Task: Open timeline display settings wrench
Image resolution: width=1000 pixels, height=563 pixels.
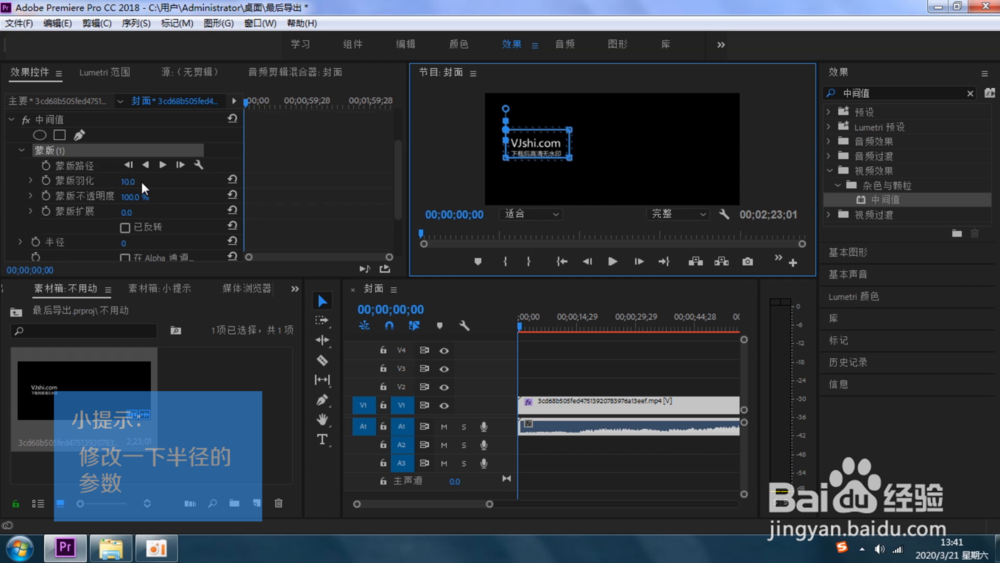Action: (464, 326)
